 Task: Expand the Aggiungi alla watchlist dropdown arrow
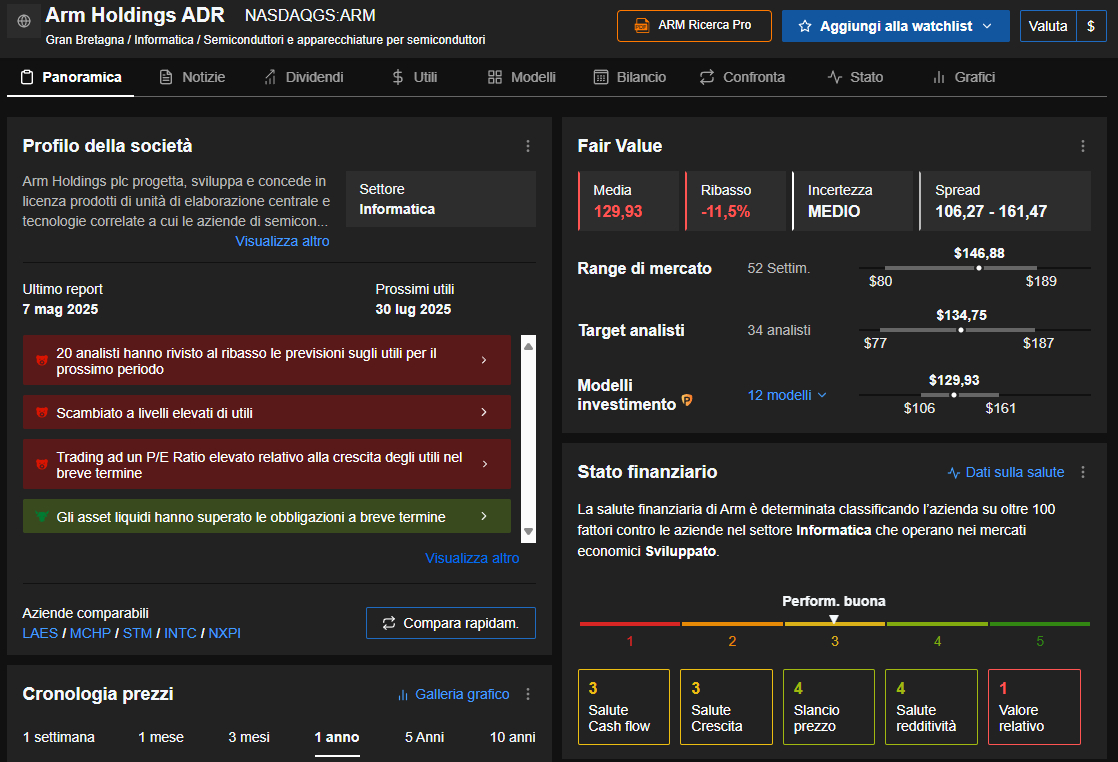pos(988,26)
